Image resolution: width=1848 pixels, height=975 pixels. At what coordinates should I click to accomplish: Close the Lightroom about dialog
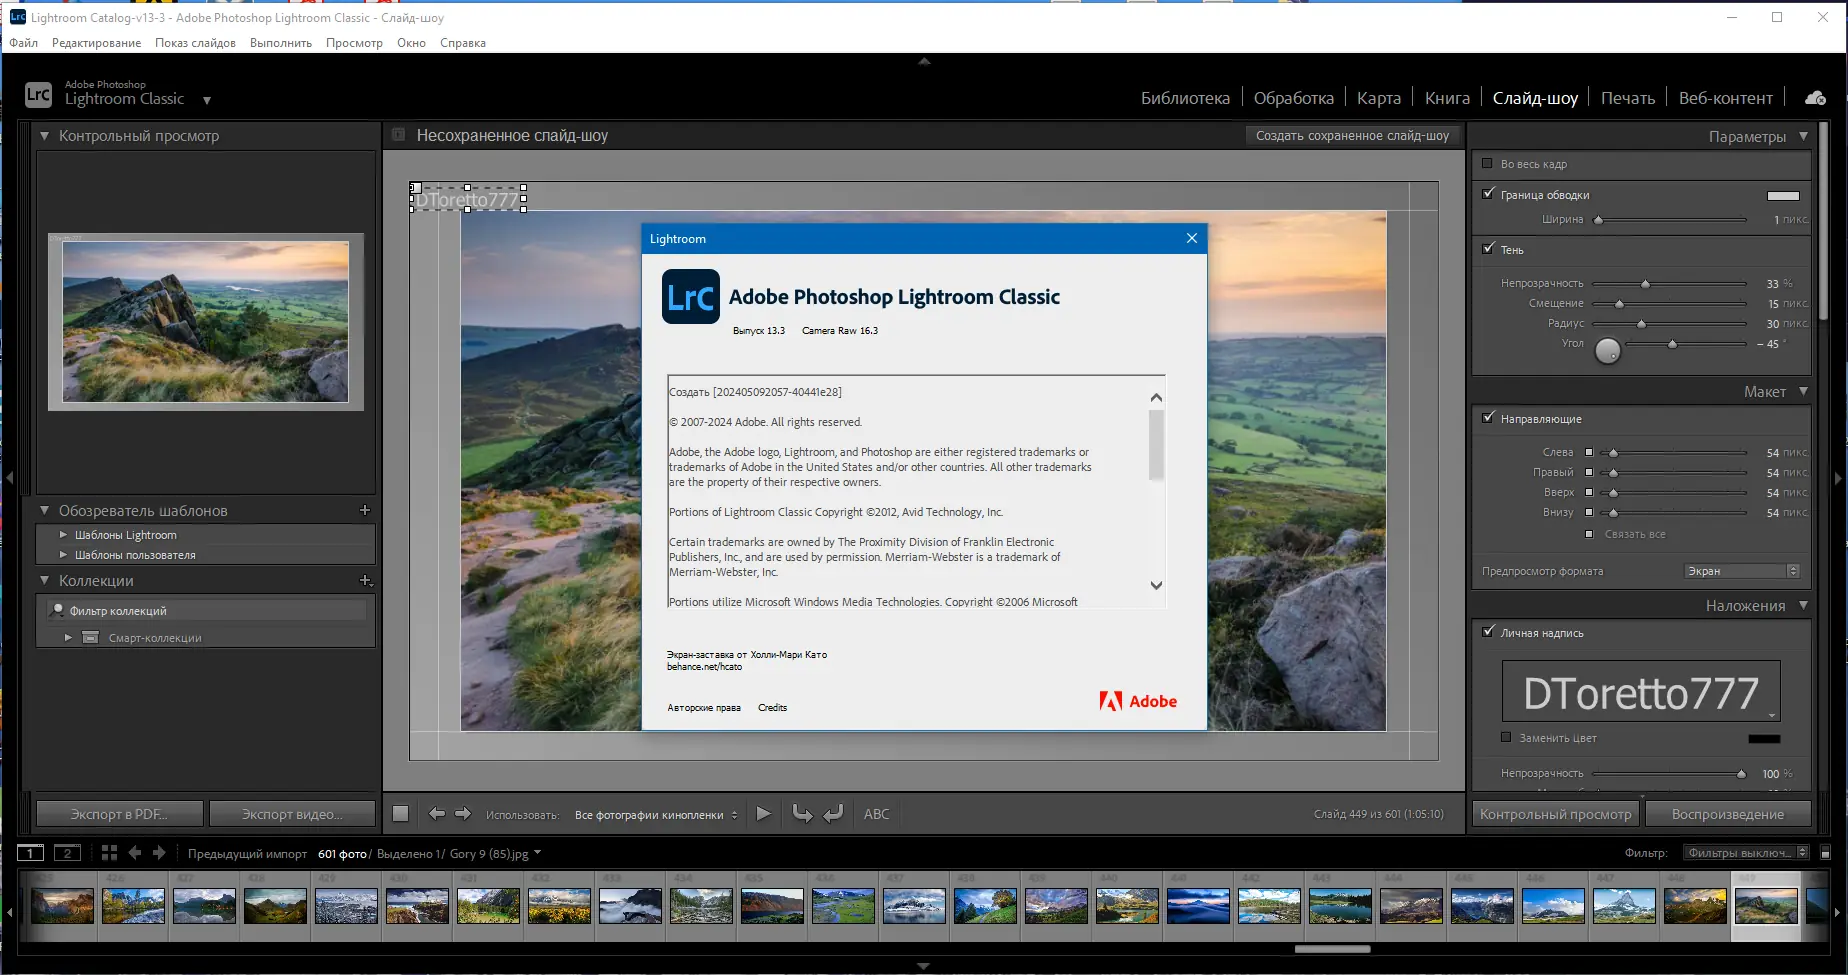click(x=1191, y=238)
